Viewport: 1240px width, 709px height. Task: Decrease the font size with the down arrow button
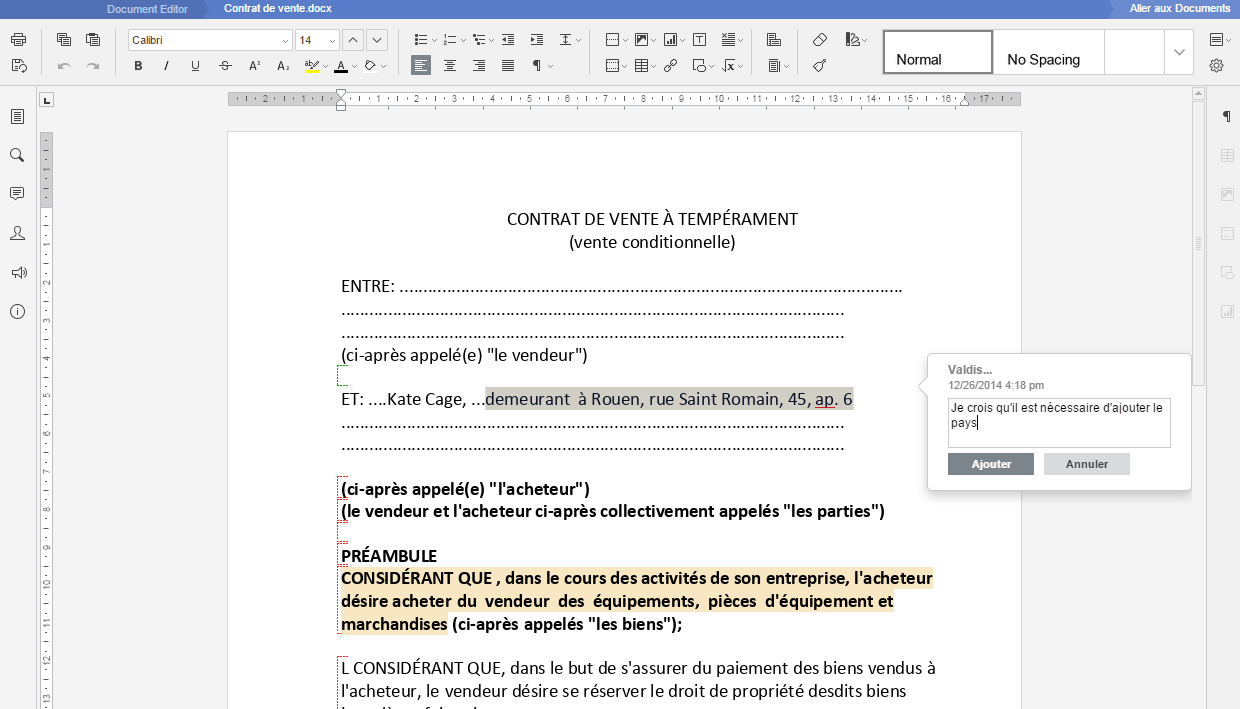[x=376, y=40]
